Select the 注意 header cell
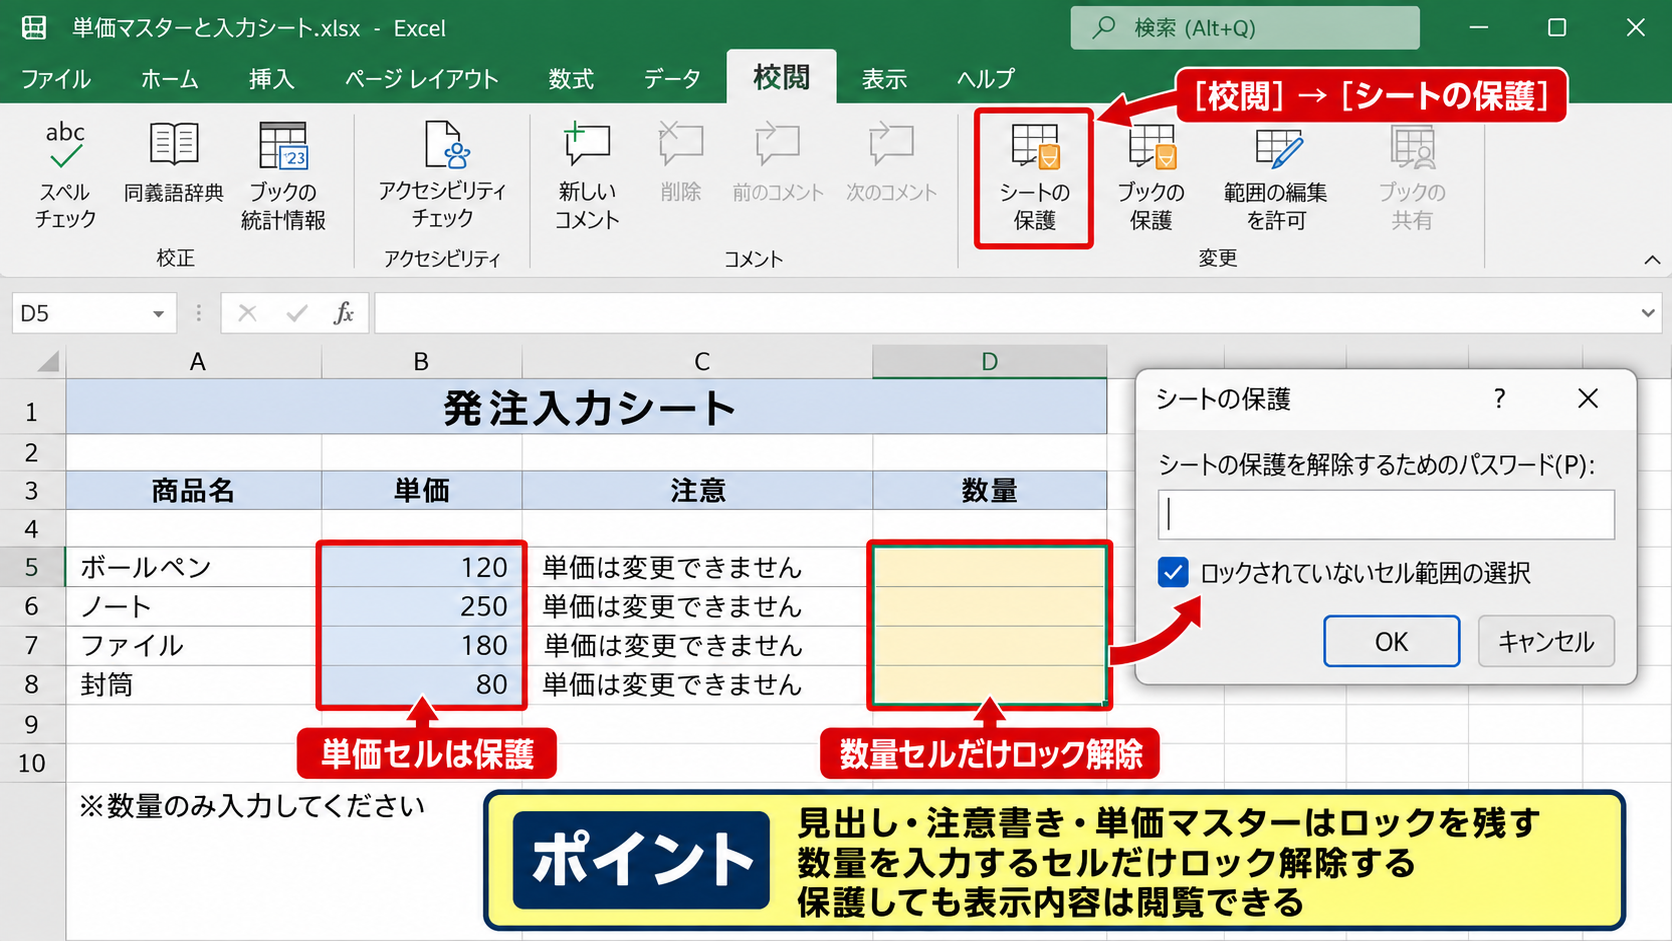Screen dimensions: 1672x941 coord(697,490)
